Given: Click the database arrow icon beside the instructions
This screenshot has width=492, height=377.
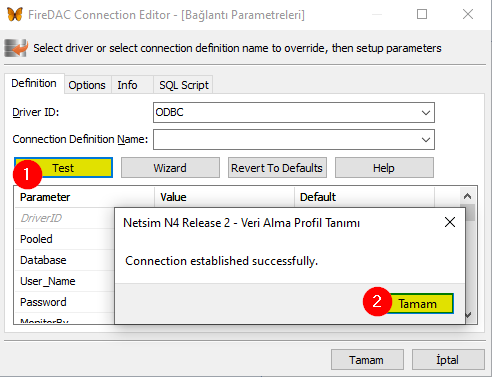Looking at the screenshot, I should tap(16, 48).
